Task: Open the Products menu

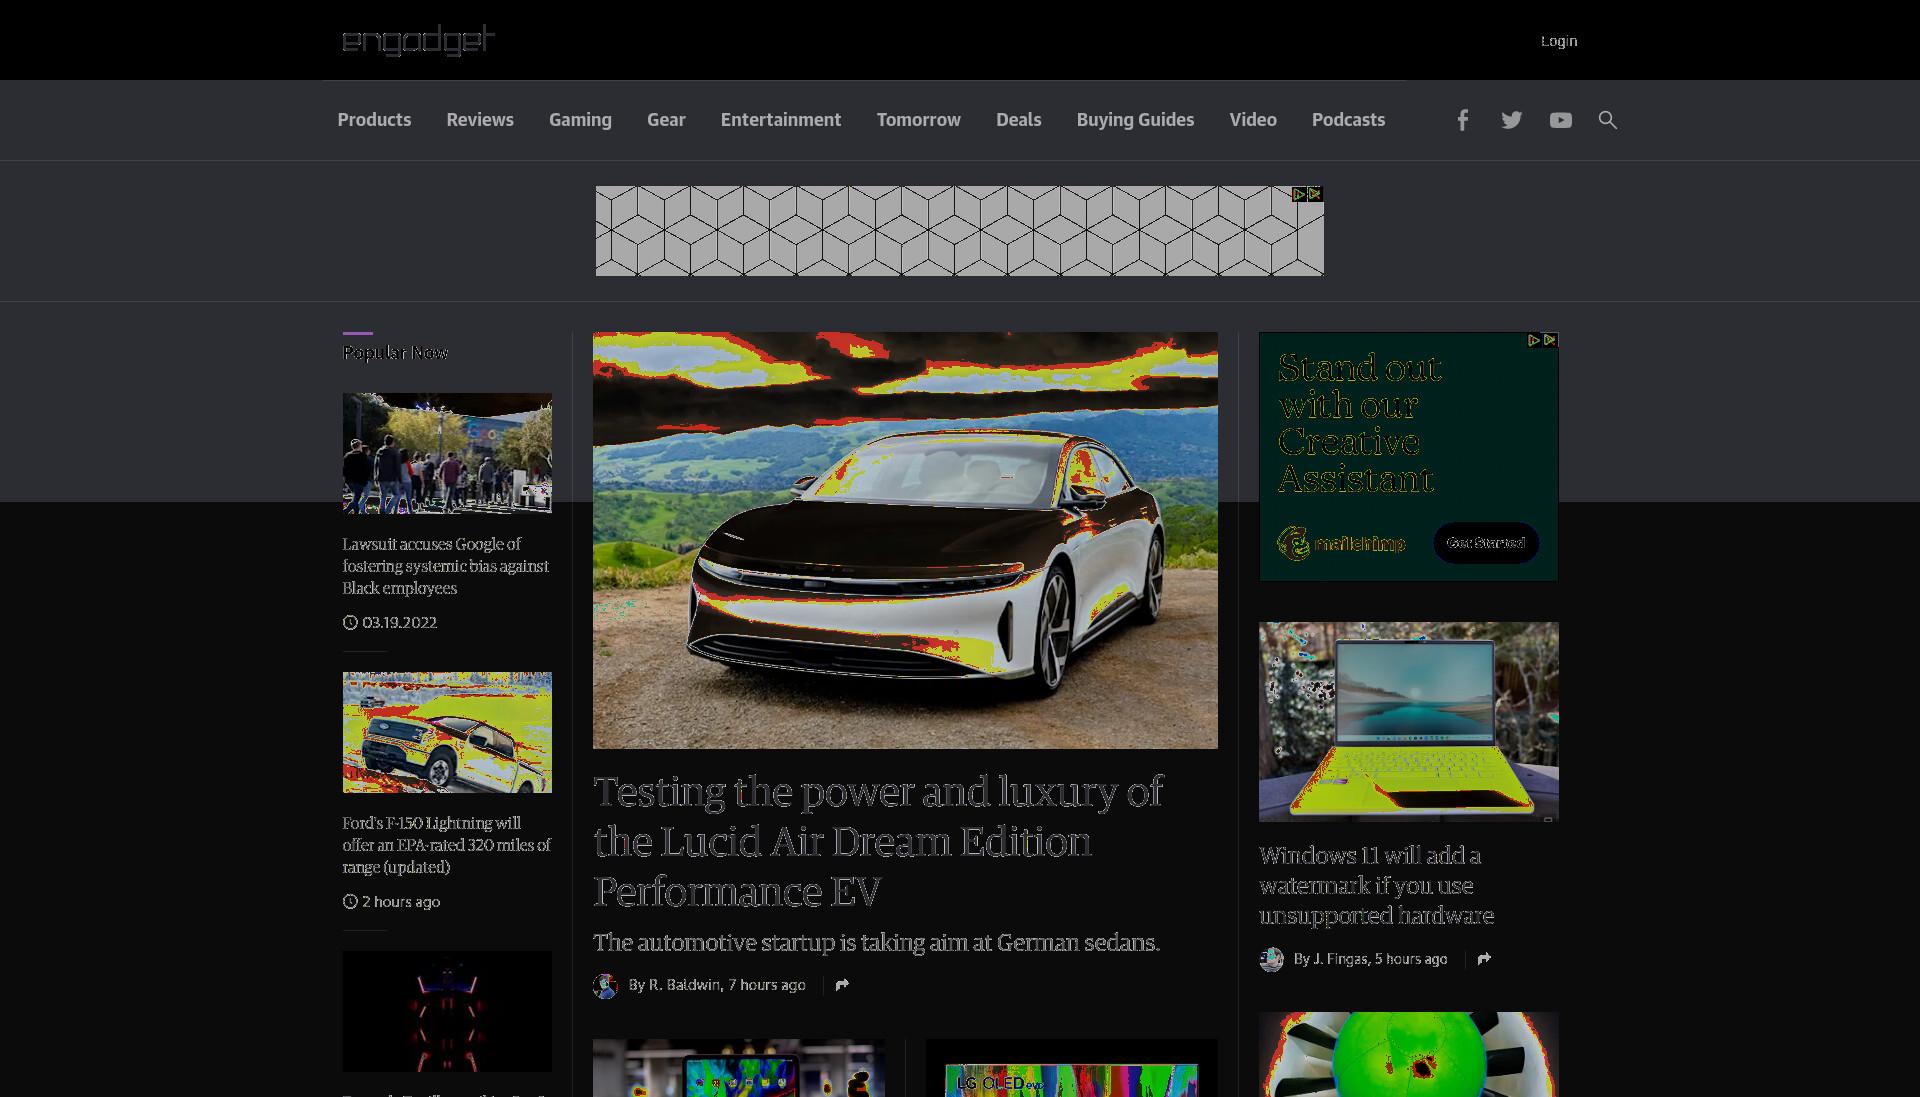Action: (374, 120)
